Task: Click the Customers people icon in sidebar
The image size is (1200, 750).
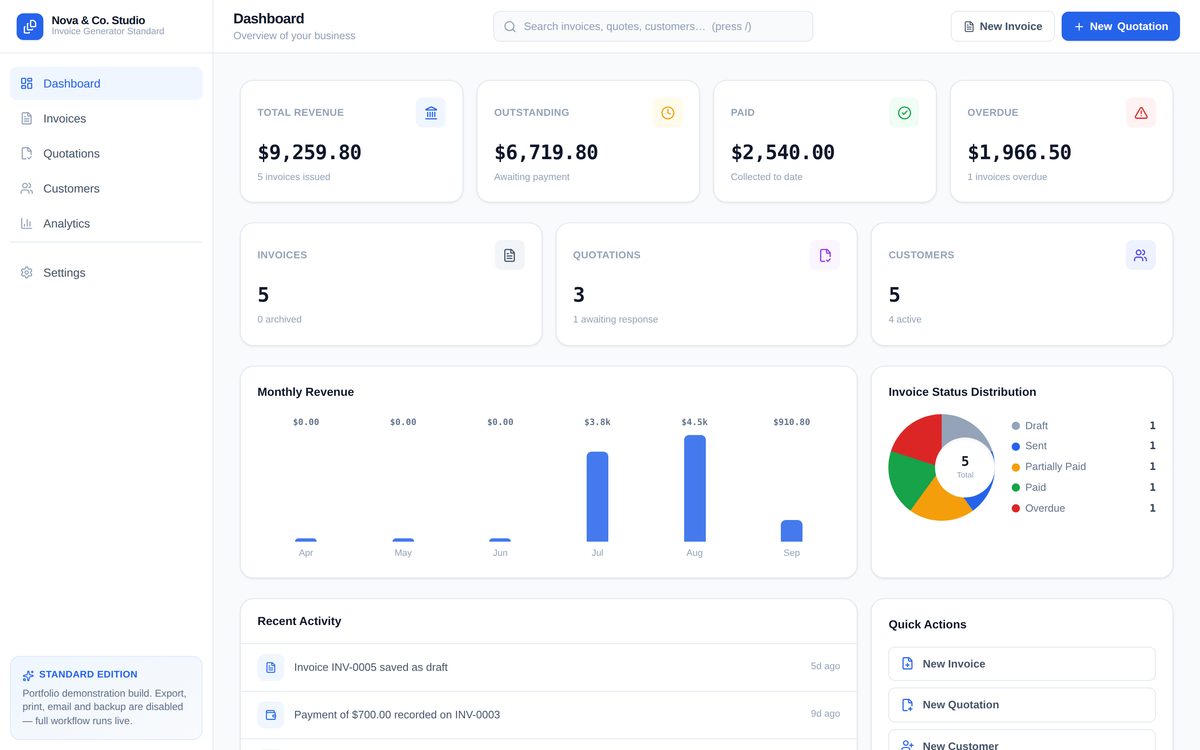Action: (27, 189)
